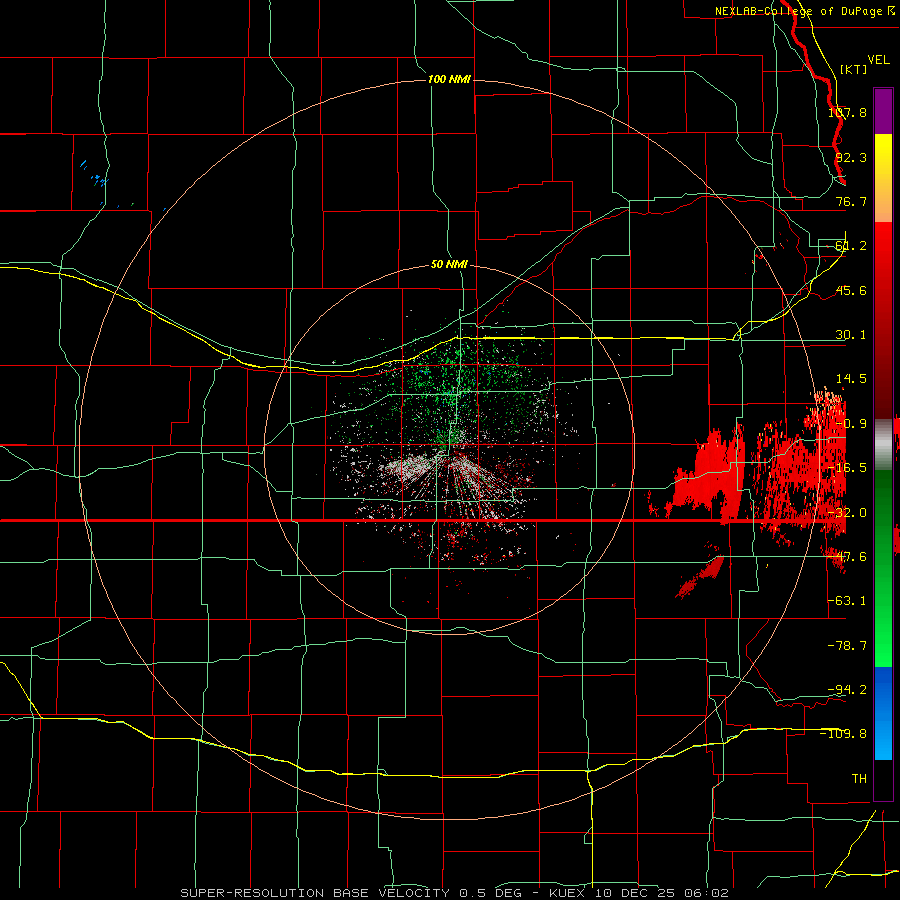Click the 107.8 velocity scale value
This screenshot has height=900, width=900.
click(x=847, y=112)
